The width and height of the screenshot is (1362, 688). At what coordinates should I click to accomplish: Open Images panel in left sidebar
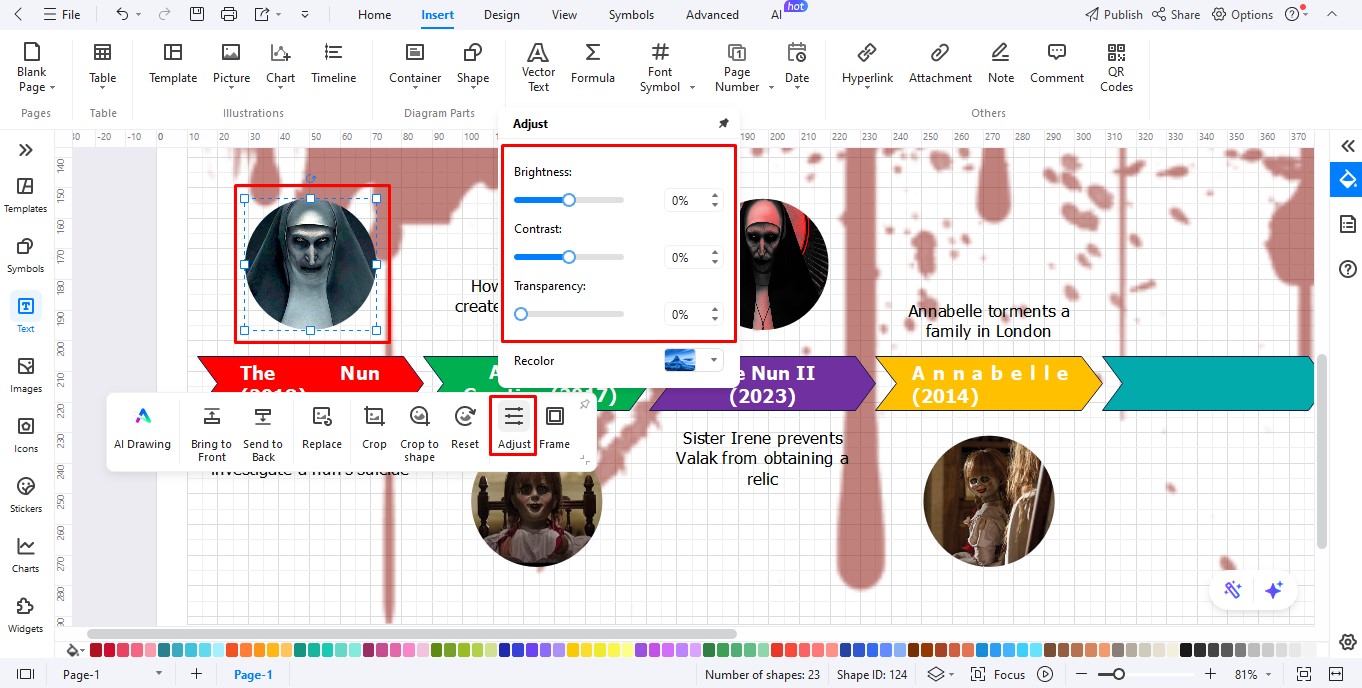26,375
